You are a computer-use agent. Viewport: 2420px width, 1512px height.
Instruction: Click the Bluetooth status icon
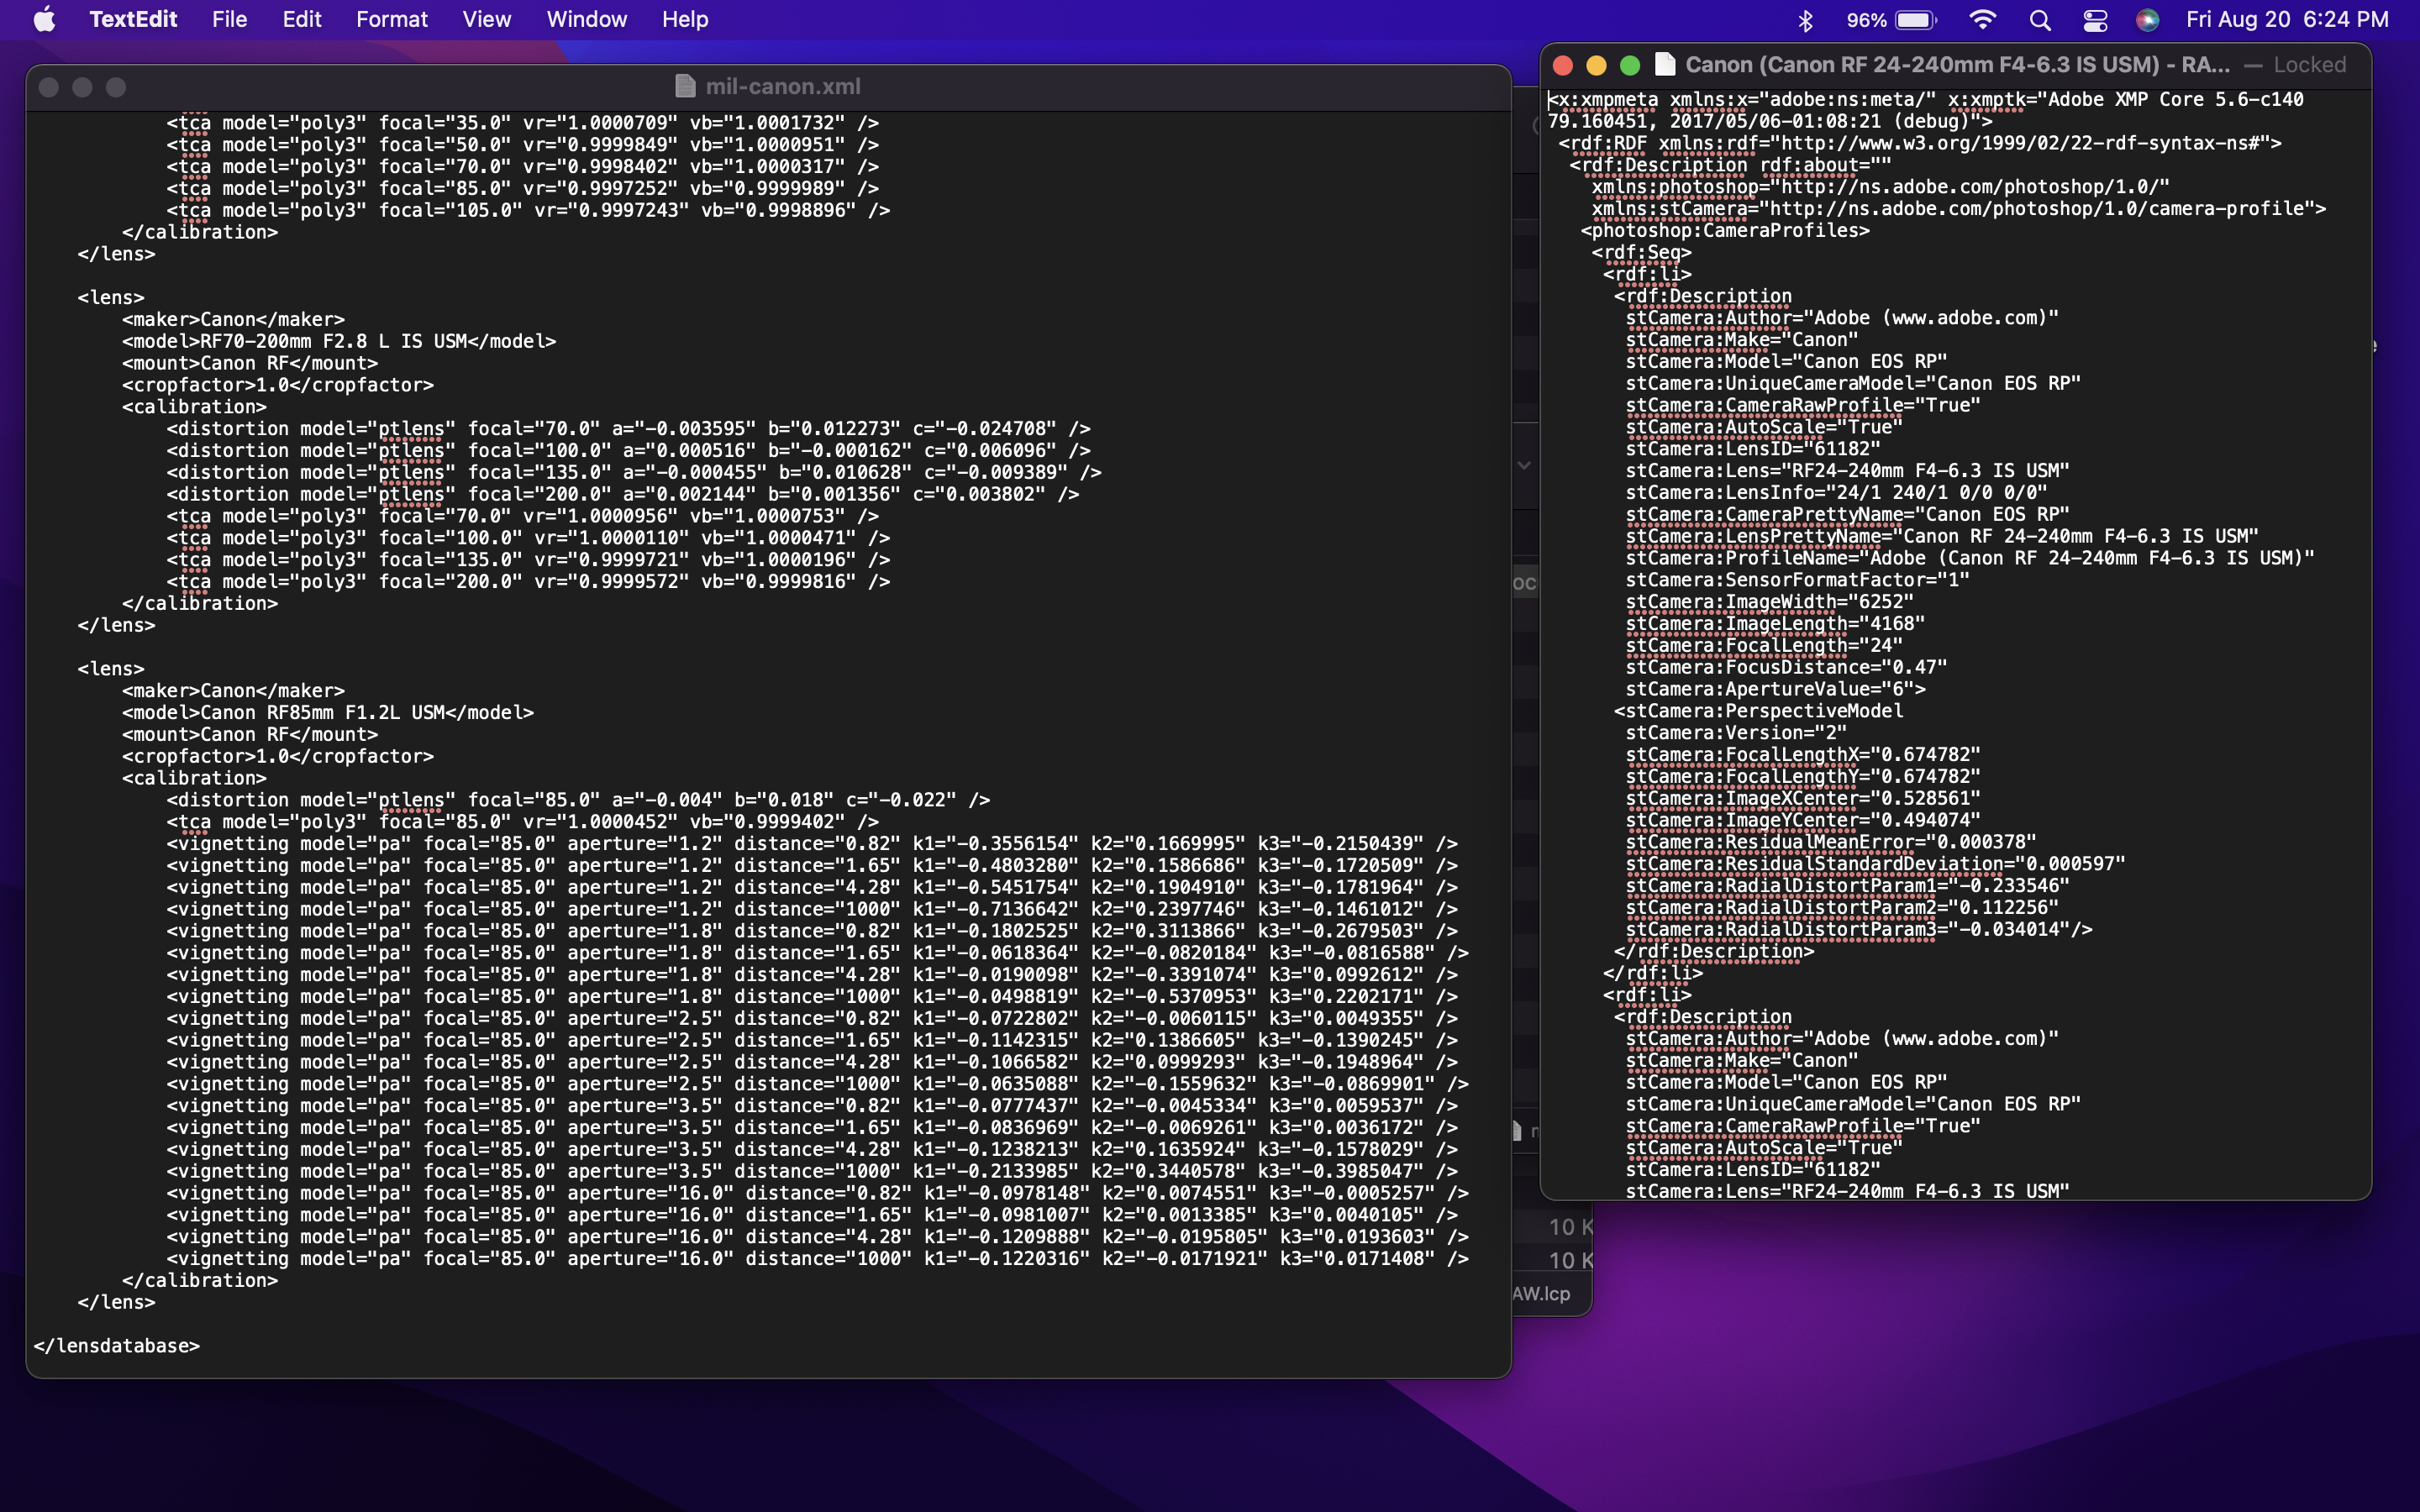tap(1805, 20)
